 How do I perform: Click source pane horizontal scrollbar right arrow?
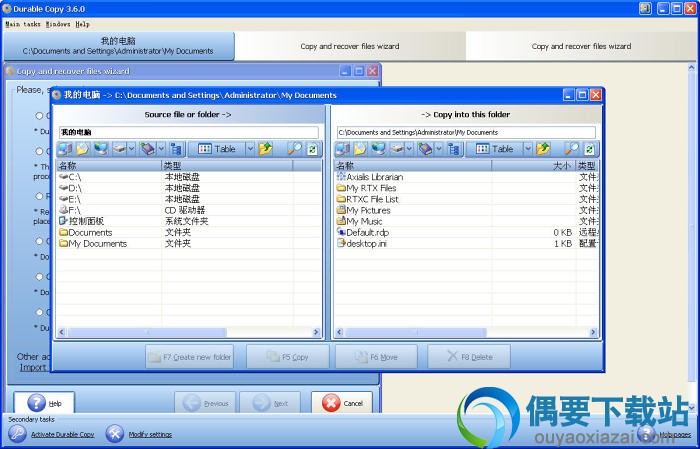[x=316, y=332]
